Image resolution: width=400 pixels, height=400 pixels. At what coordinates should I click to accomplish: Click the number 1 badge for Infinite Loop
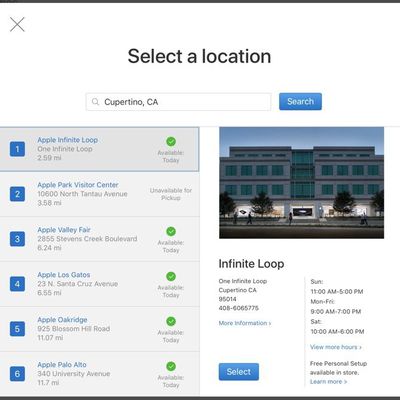(17, 149)
